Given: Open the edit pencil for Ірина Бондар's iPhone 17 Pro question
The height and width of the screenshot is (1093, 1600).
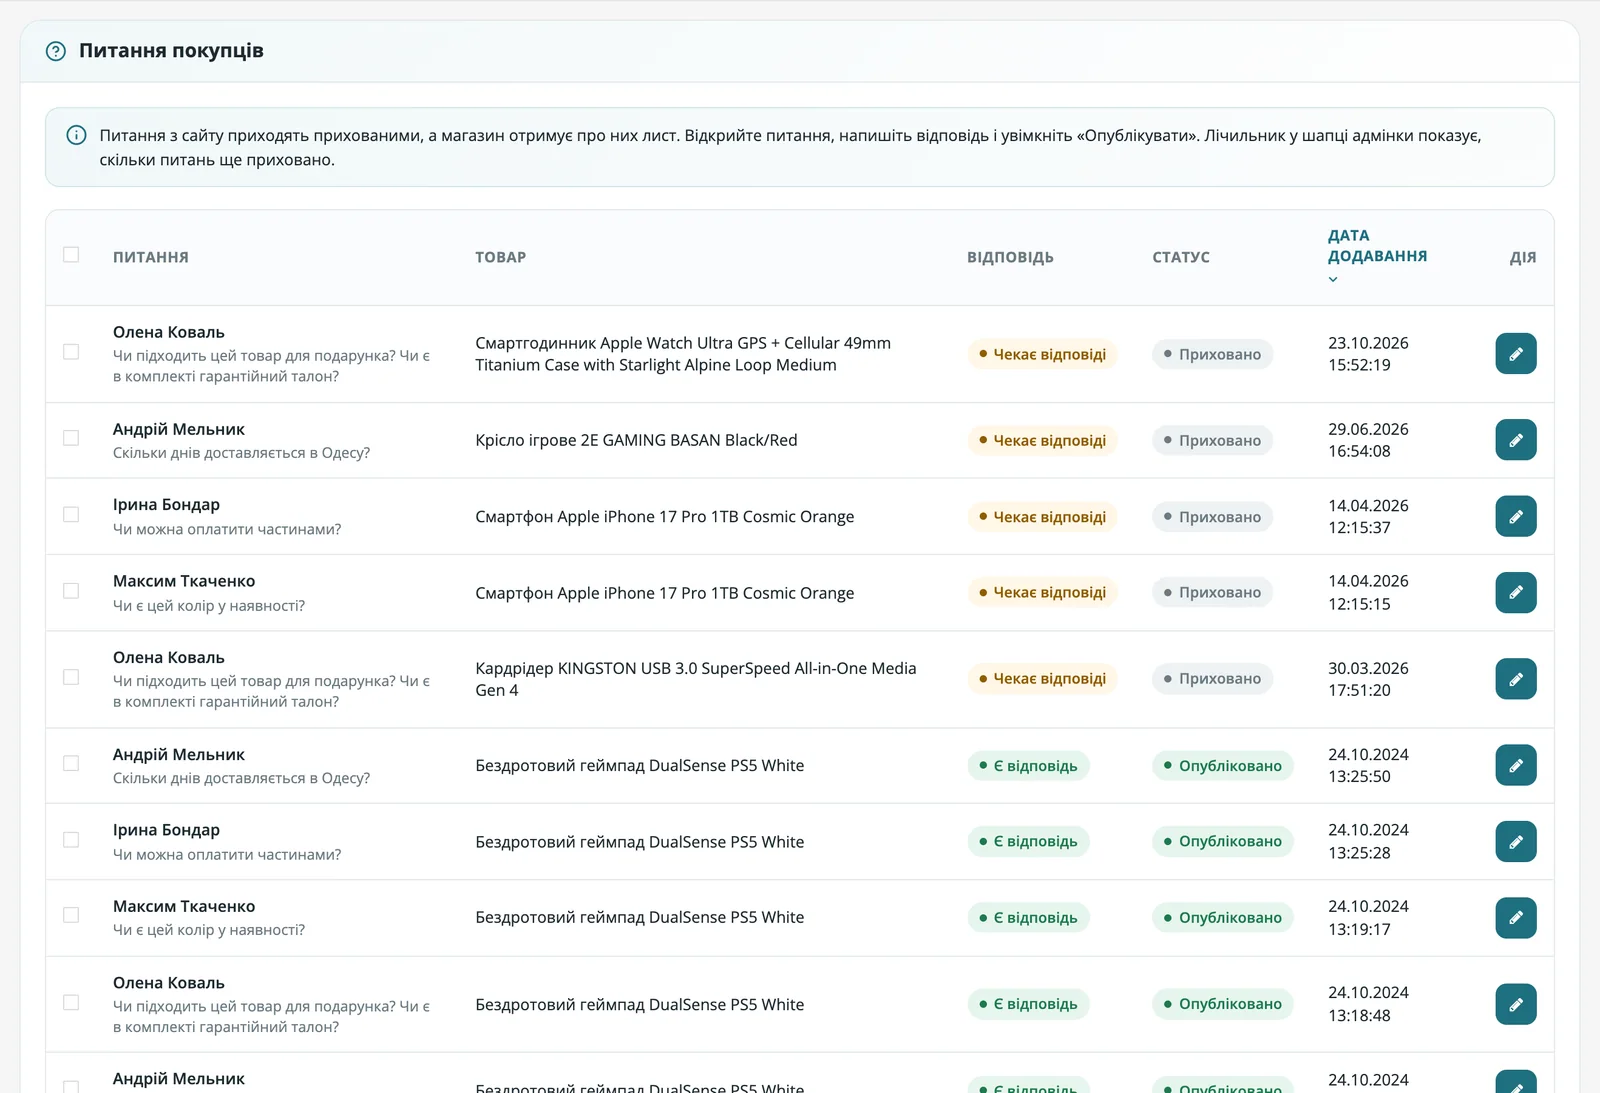Looking at the screenshot, I should (x=1516, y=516).
